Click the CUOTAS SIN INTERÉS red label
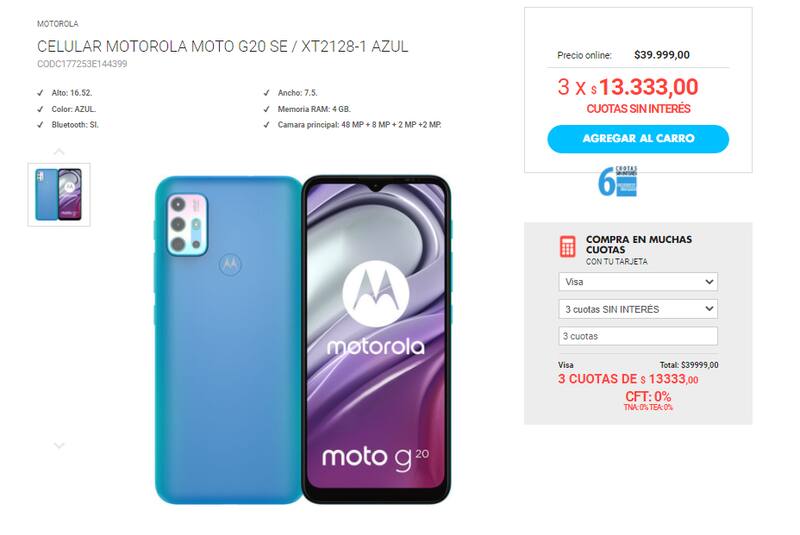 (x=638, y=109)
